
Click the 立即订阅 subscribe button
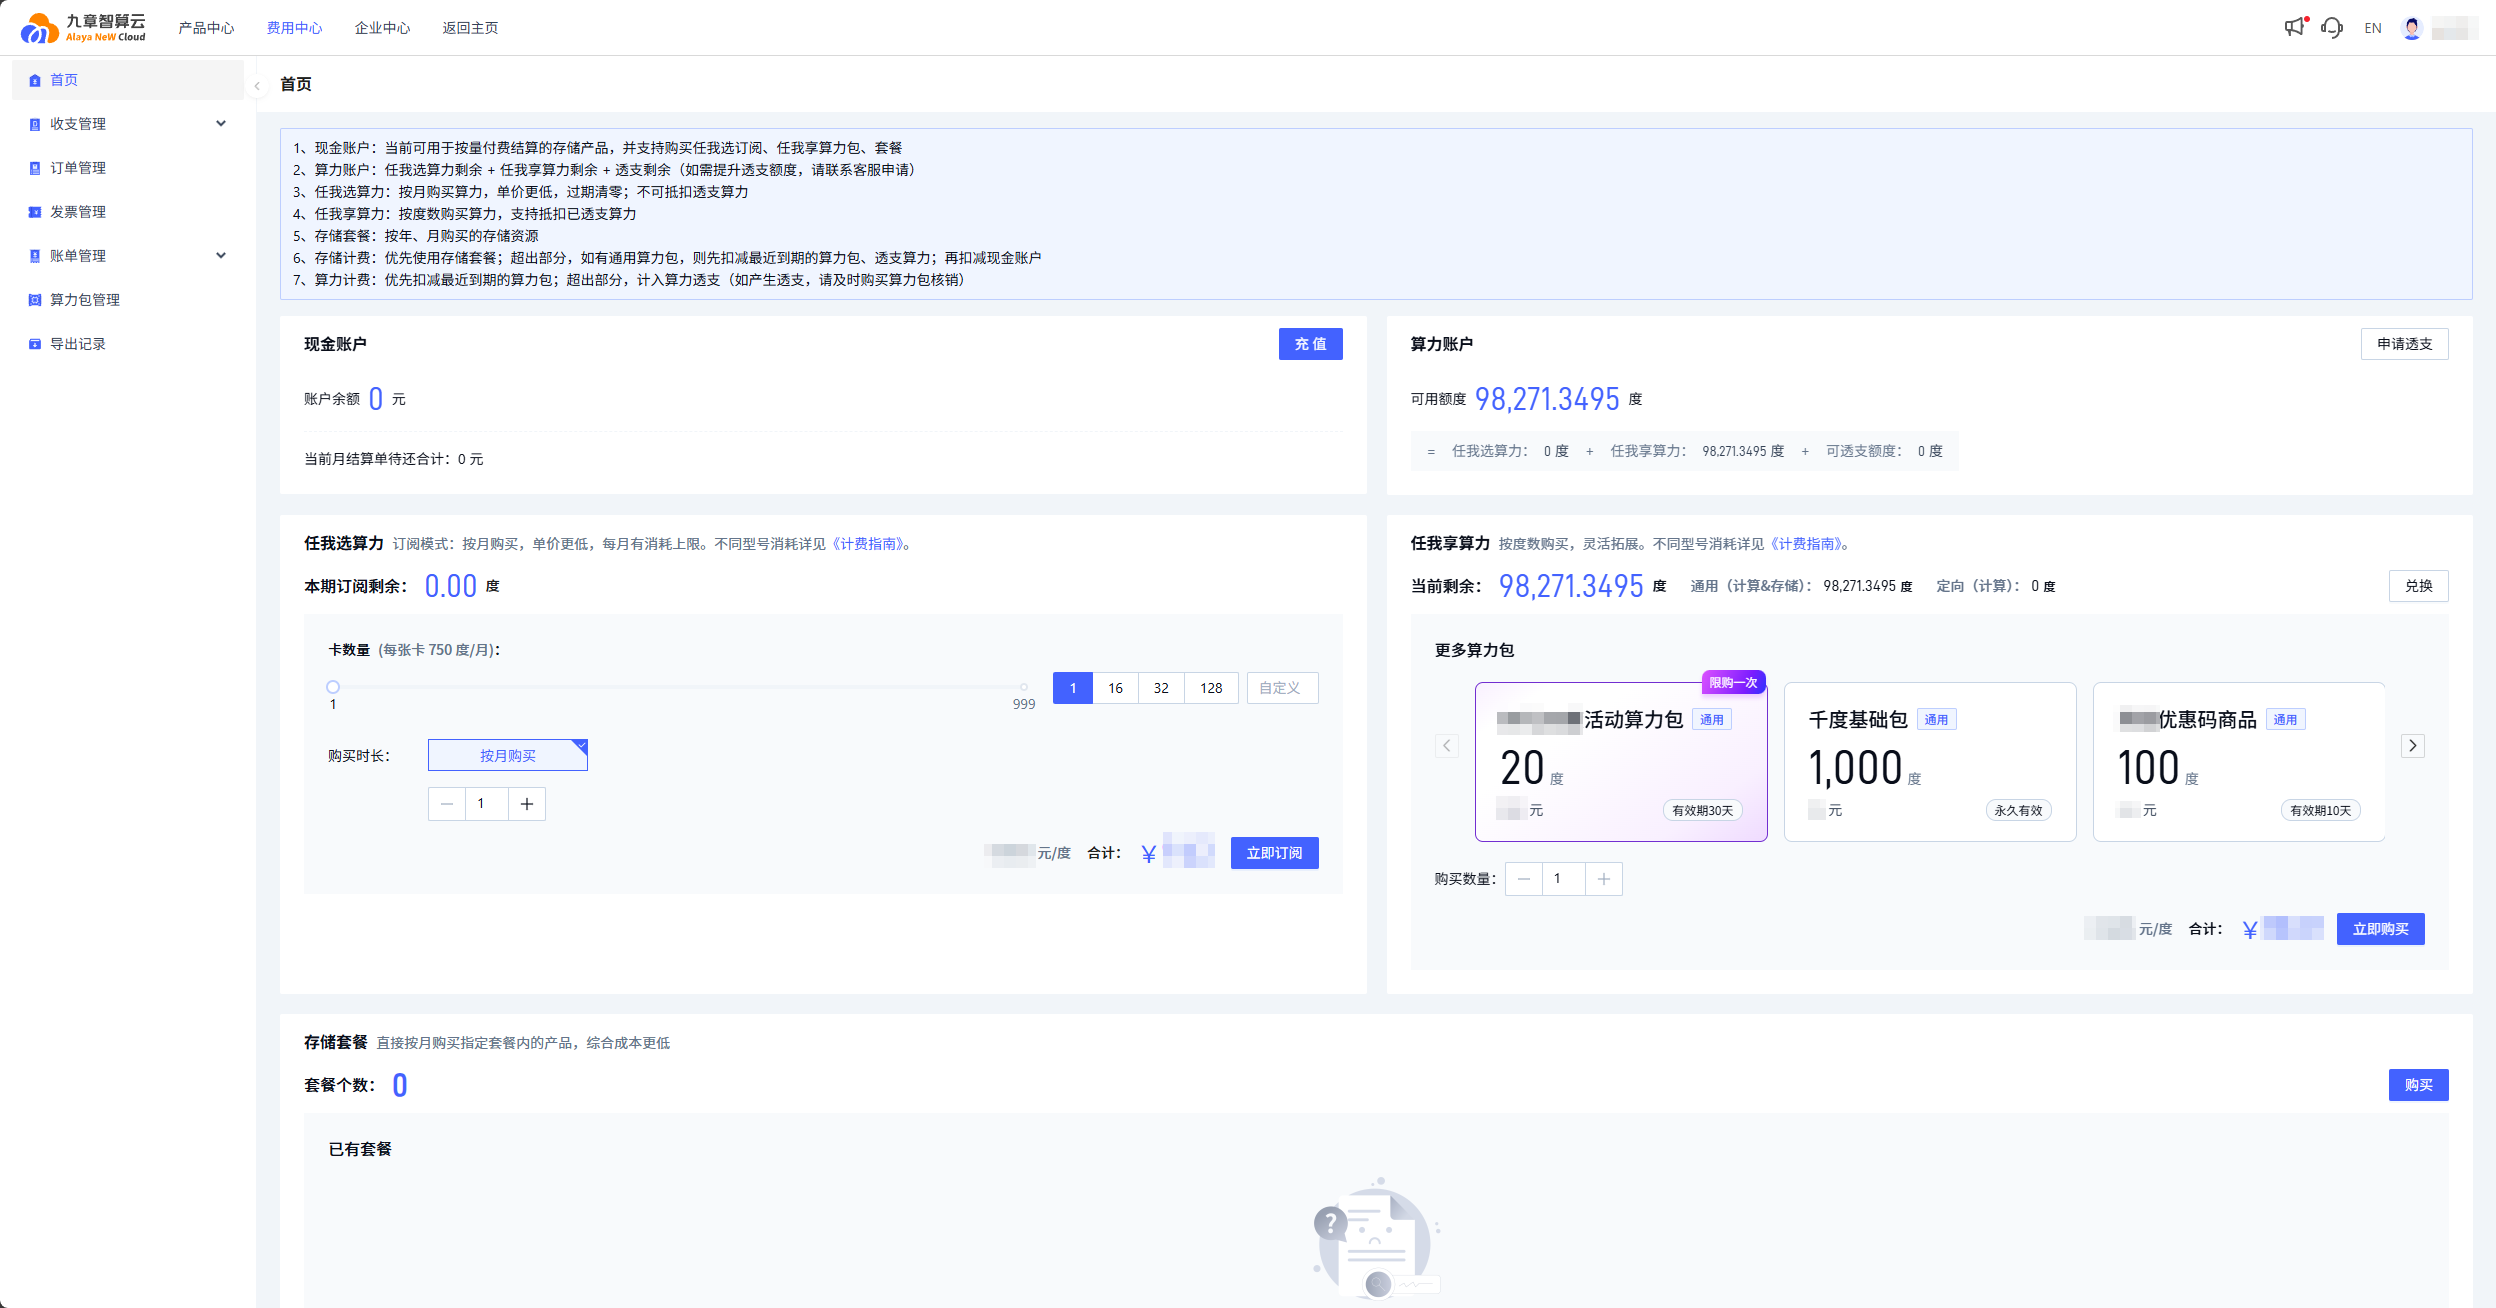[x=1274, y=853]
